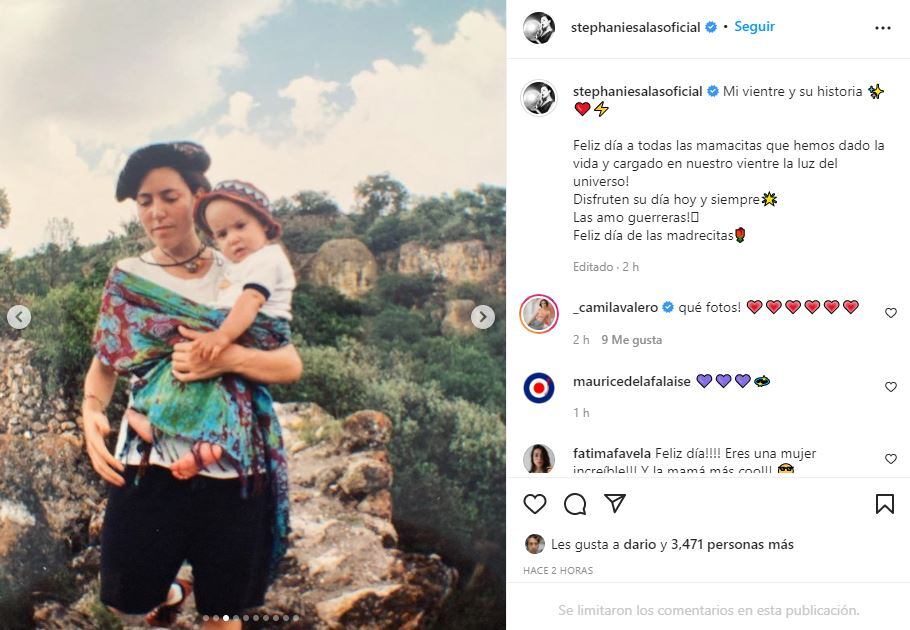Click the Seguir follow button
Viewport: 910px width, 630px height.
point(754,27)
